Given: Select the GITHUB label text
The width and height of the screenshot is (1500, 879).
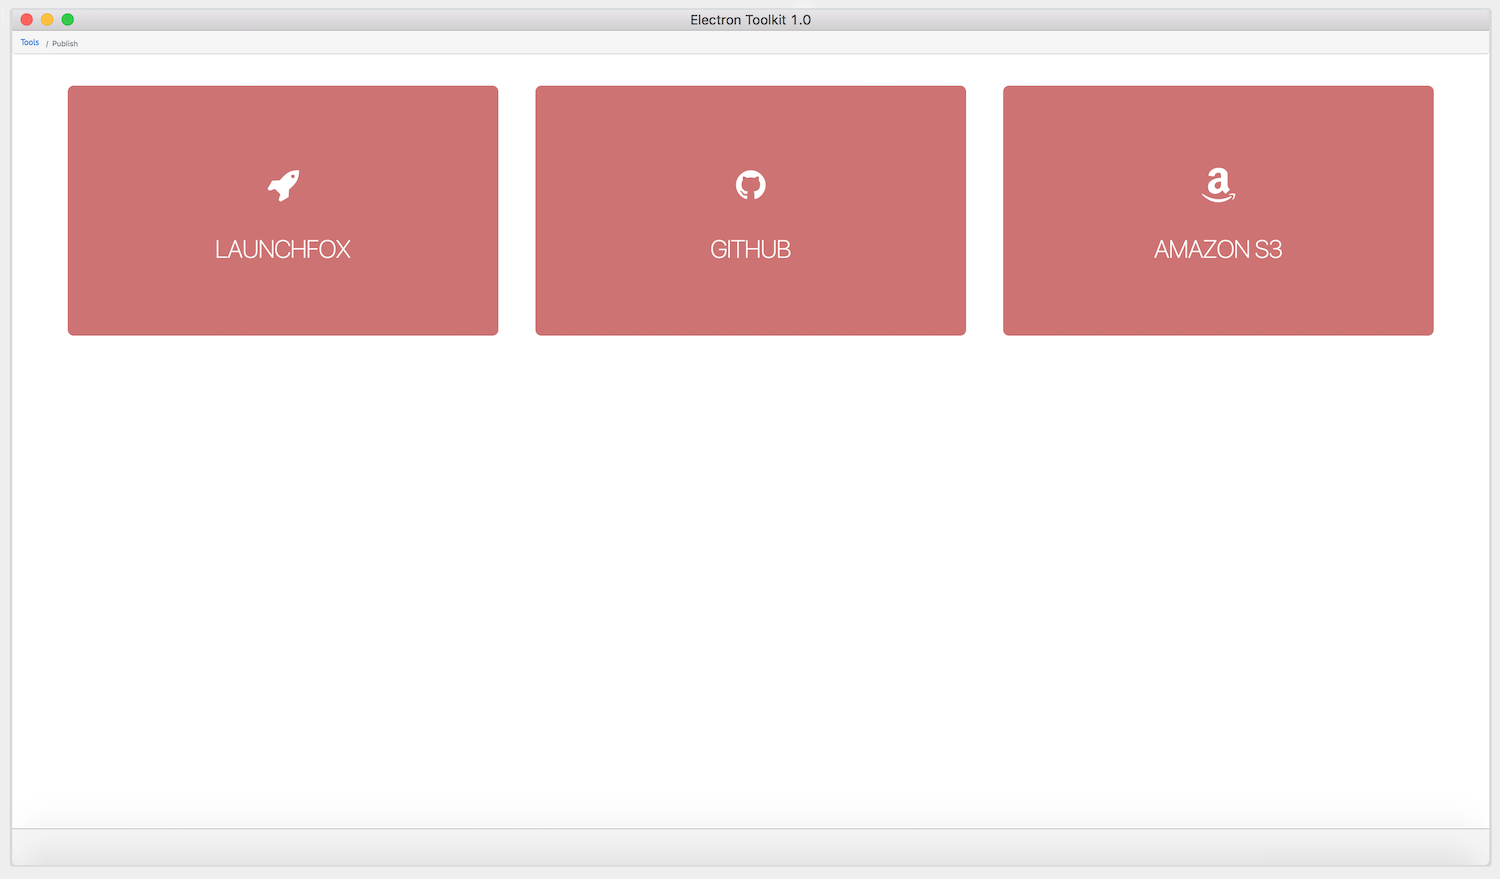Looking at the screenshot, I should (x=751, y=249).
